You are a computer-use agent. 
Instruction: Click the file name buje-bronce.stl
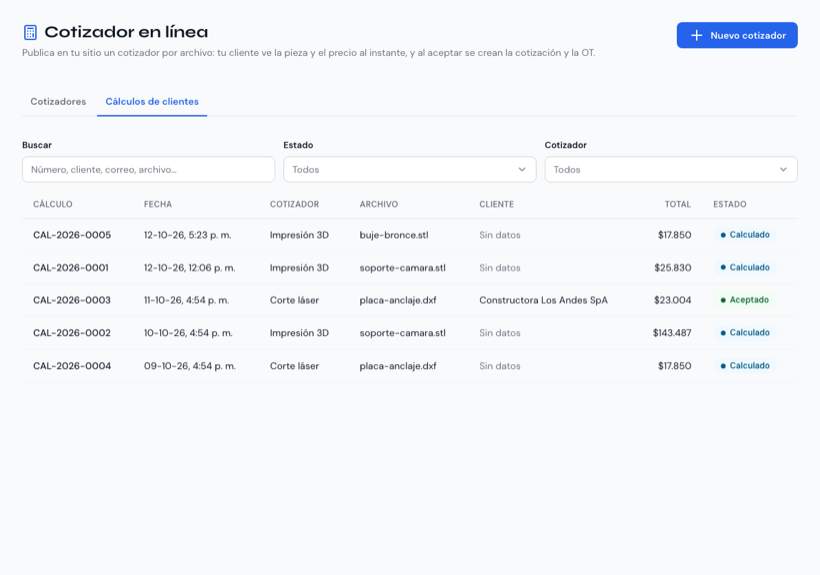point(394,235)
